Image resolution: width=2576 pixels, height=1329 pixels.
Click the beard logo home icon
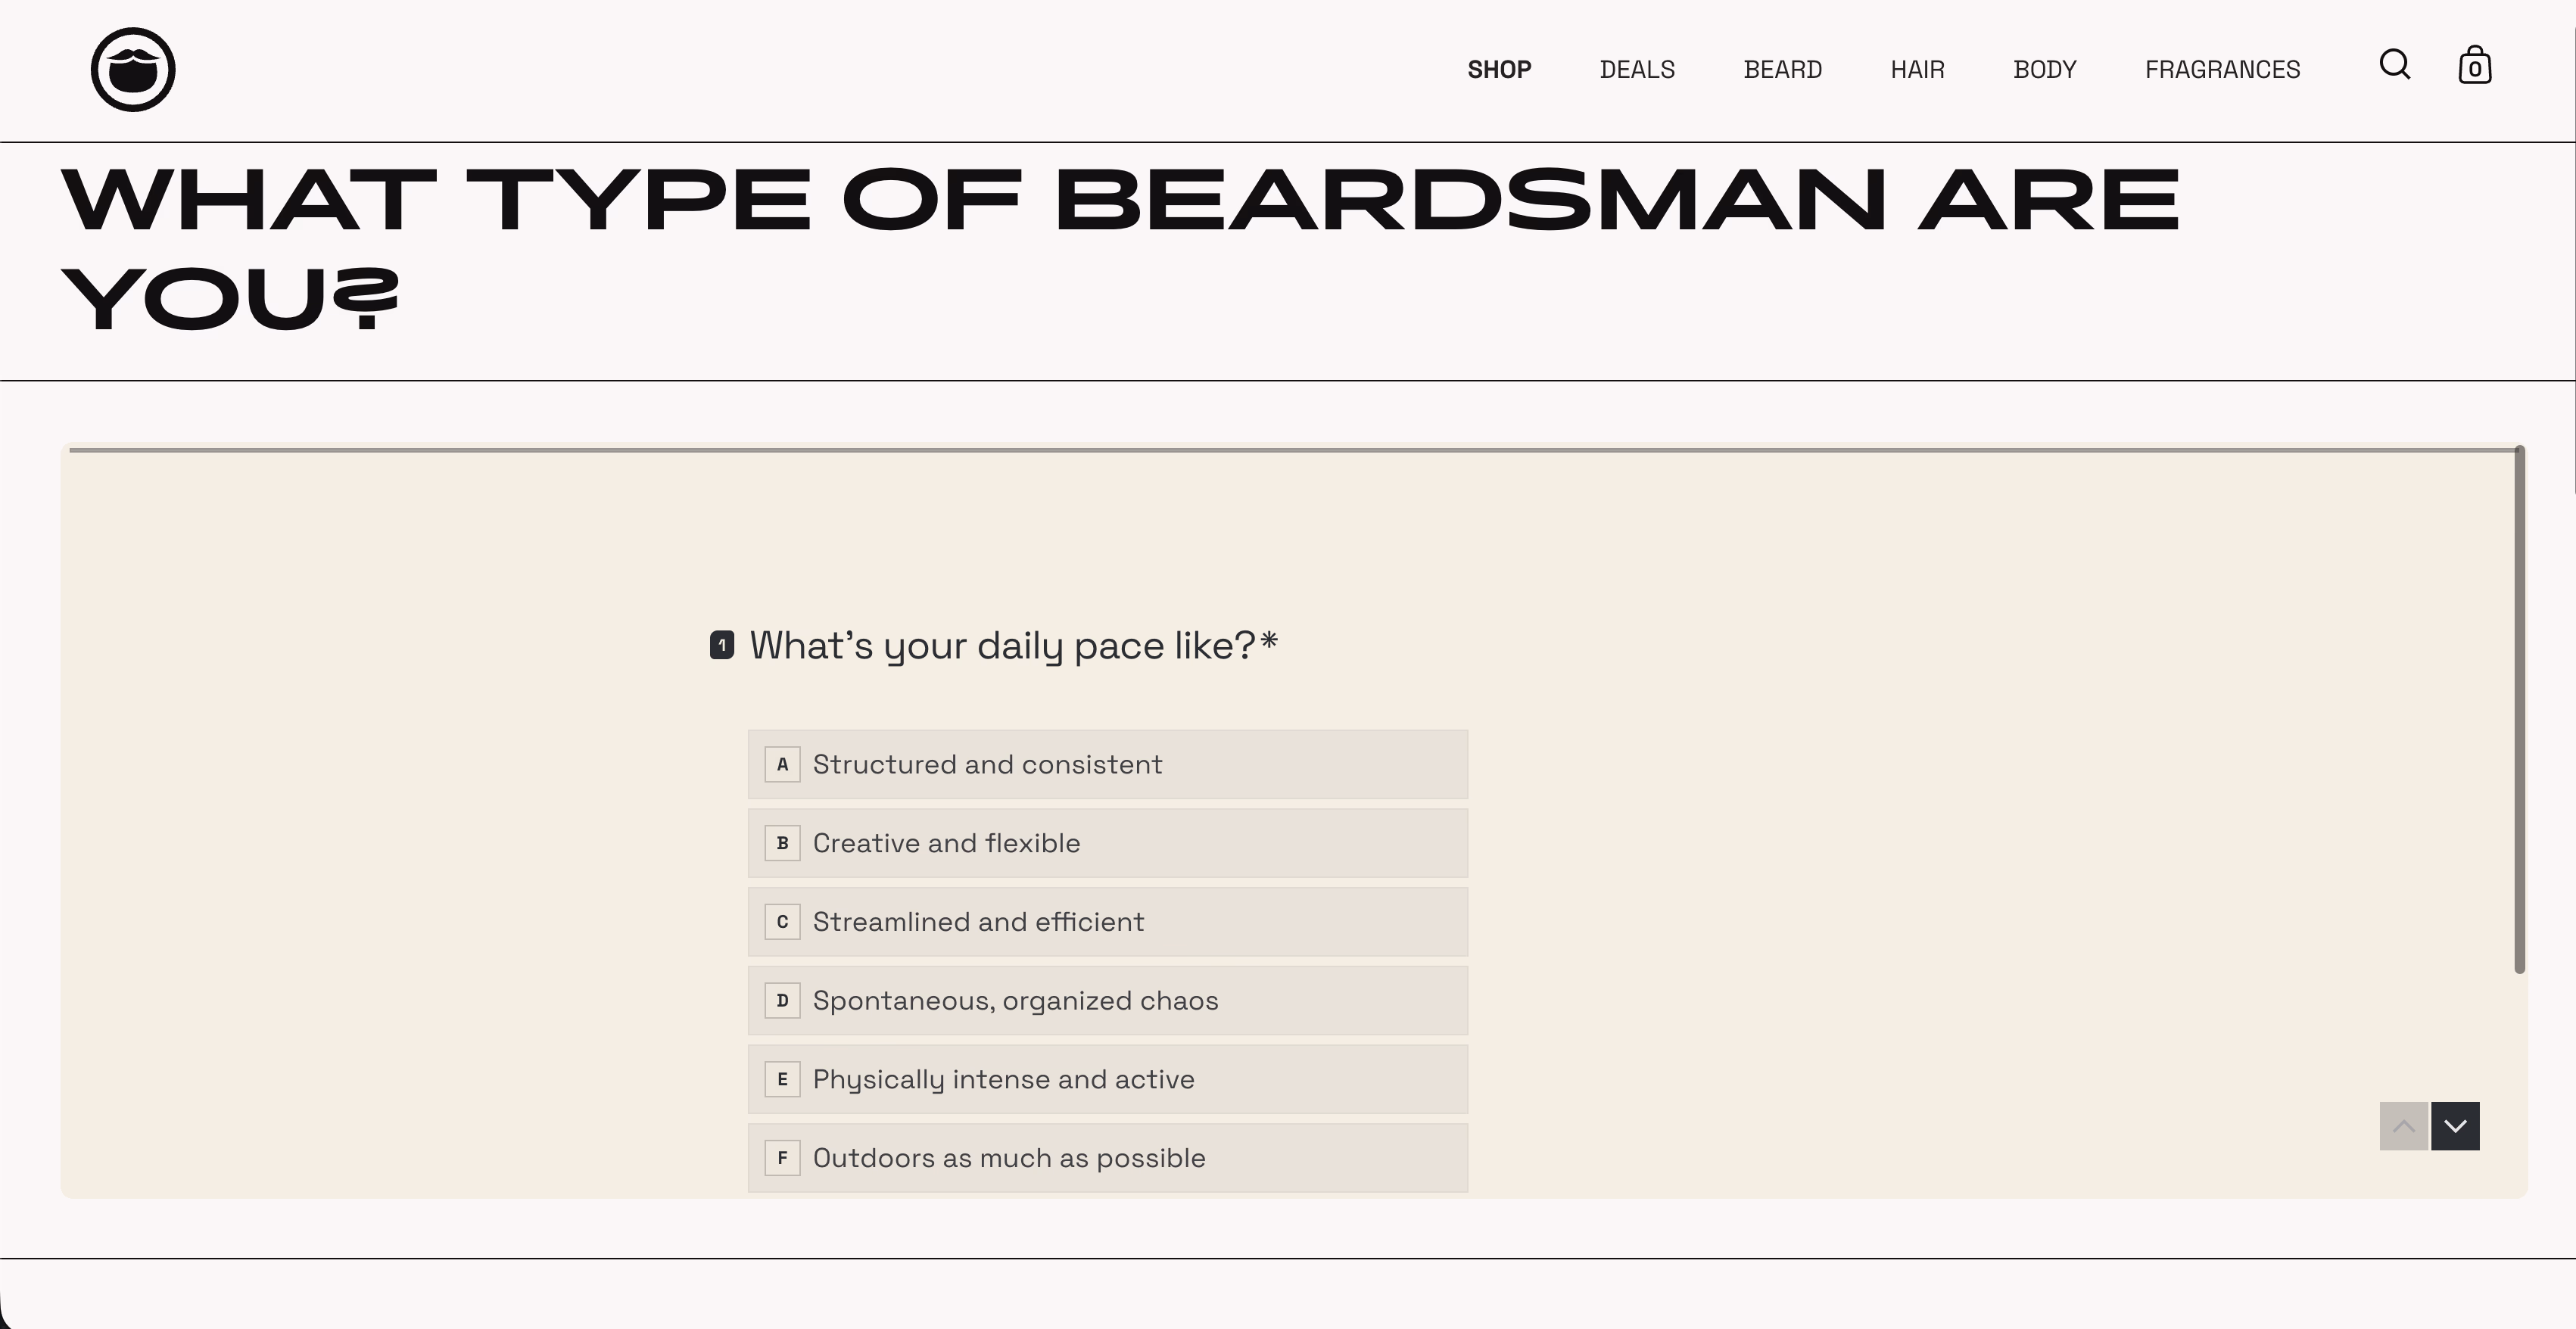point(133,69)
